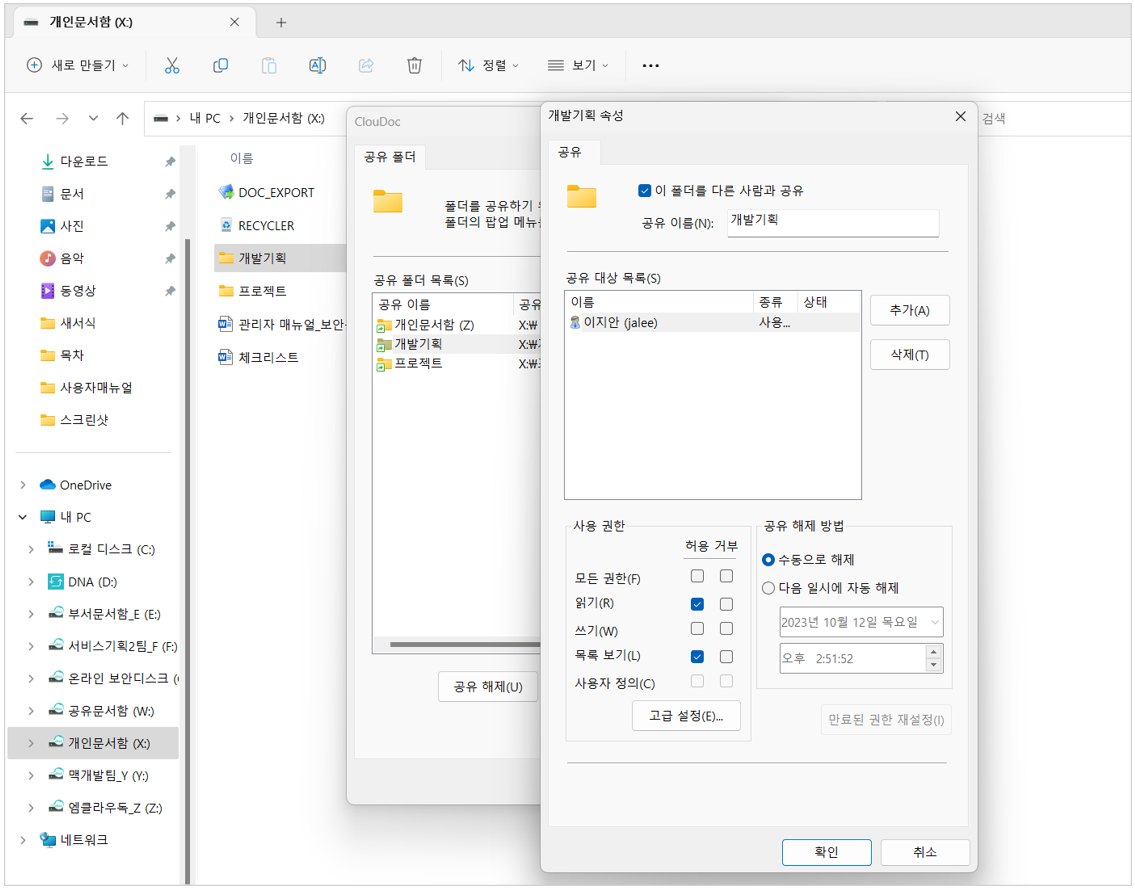Uncheck 이 폴더를 다른 사람과 공유
The height and width of the screenshot is (888, 1135).
pyautogui.click(x=644, y=191)
